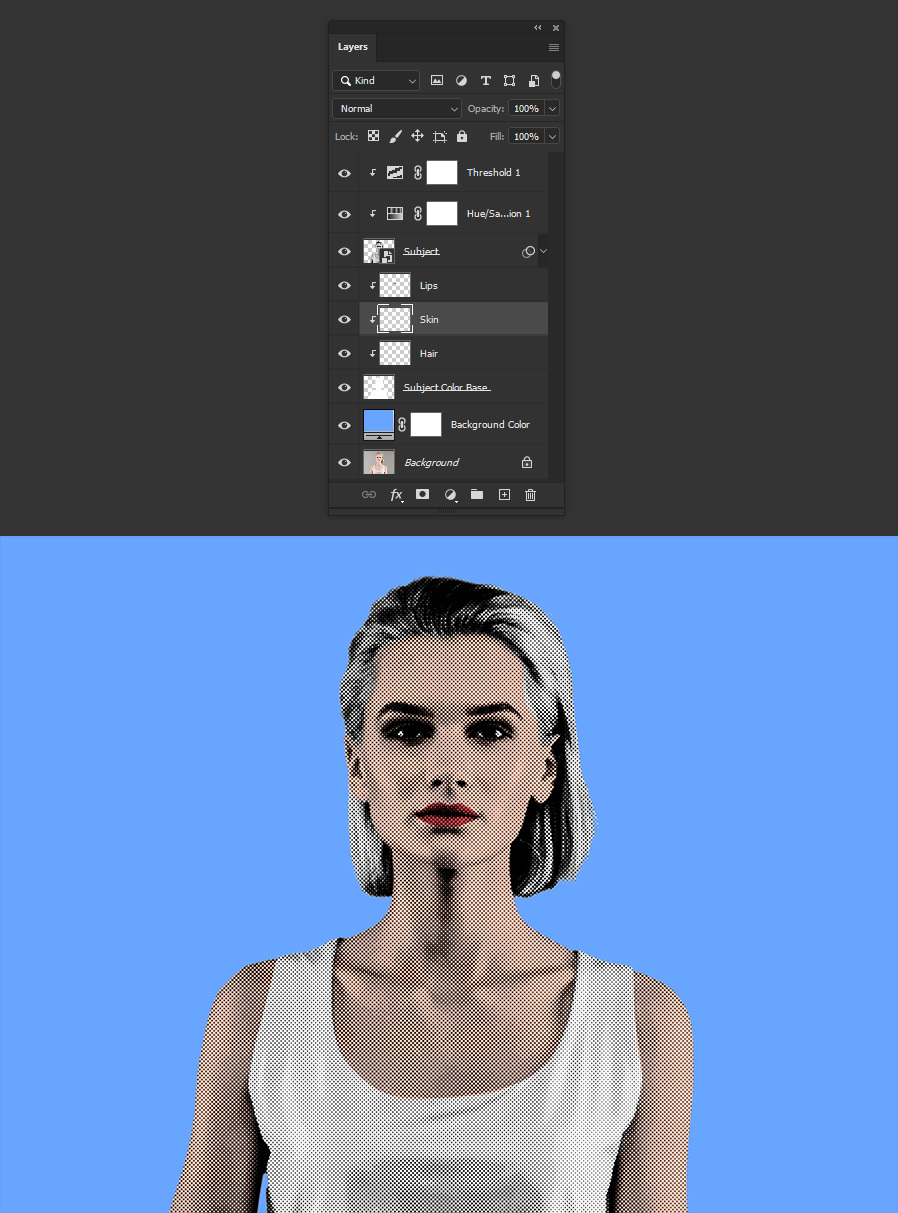898x1213 pixels.
Task: Open the Normal blend mode dropdown
Action: [x=397, y=108]
